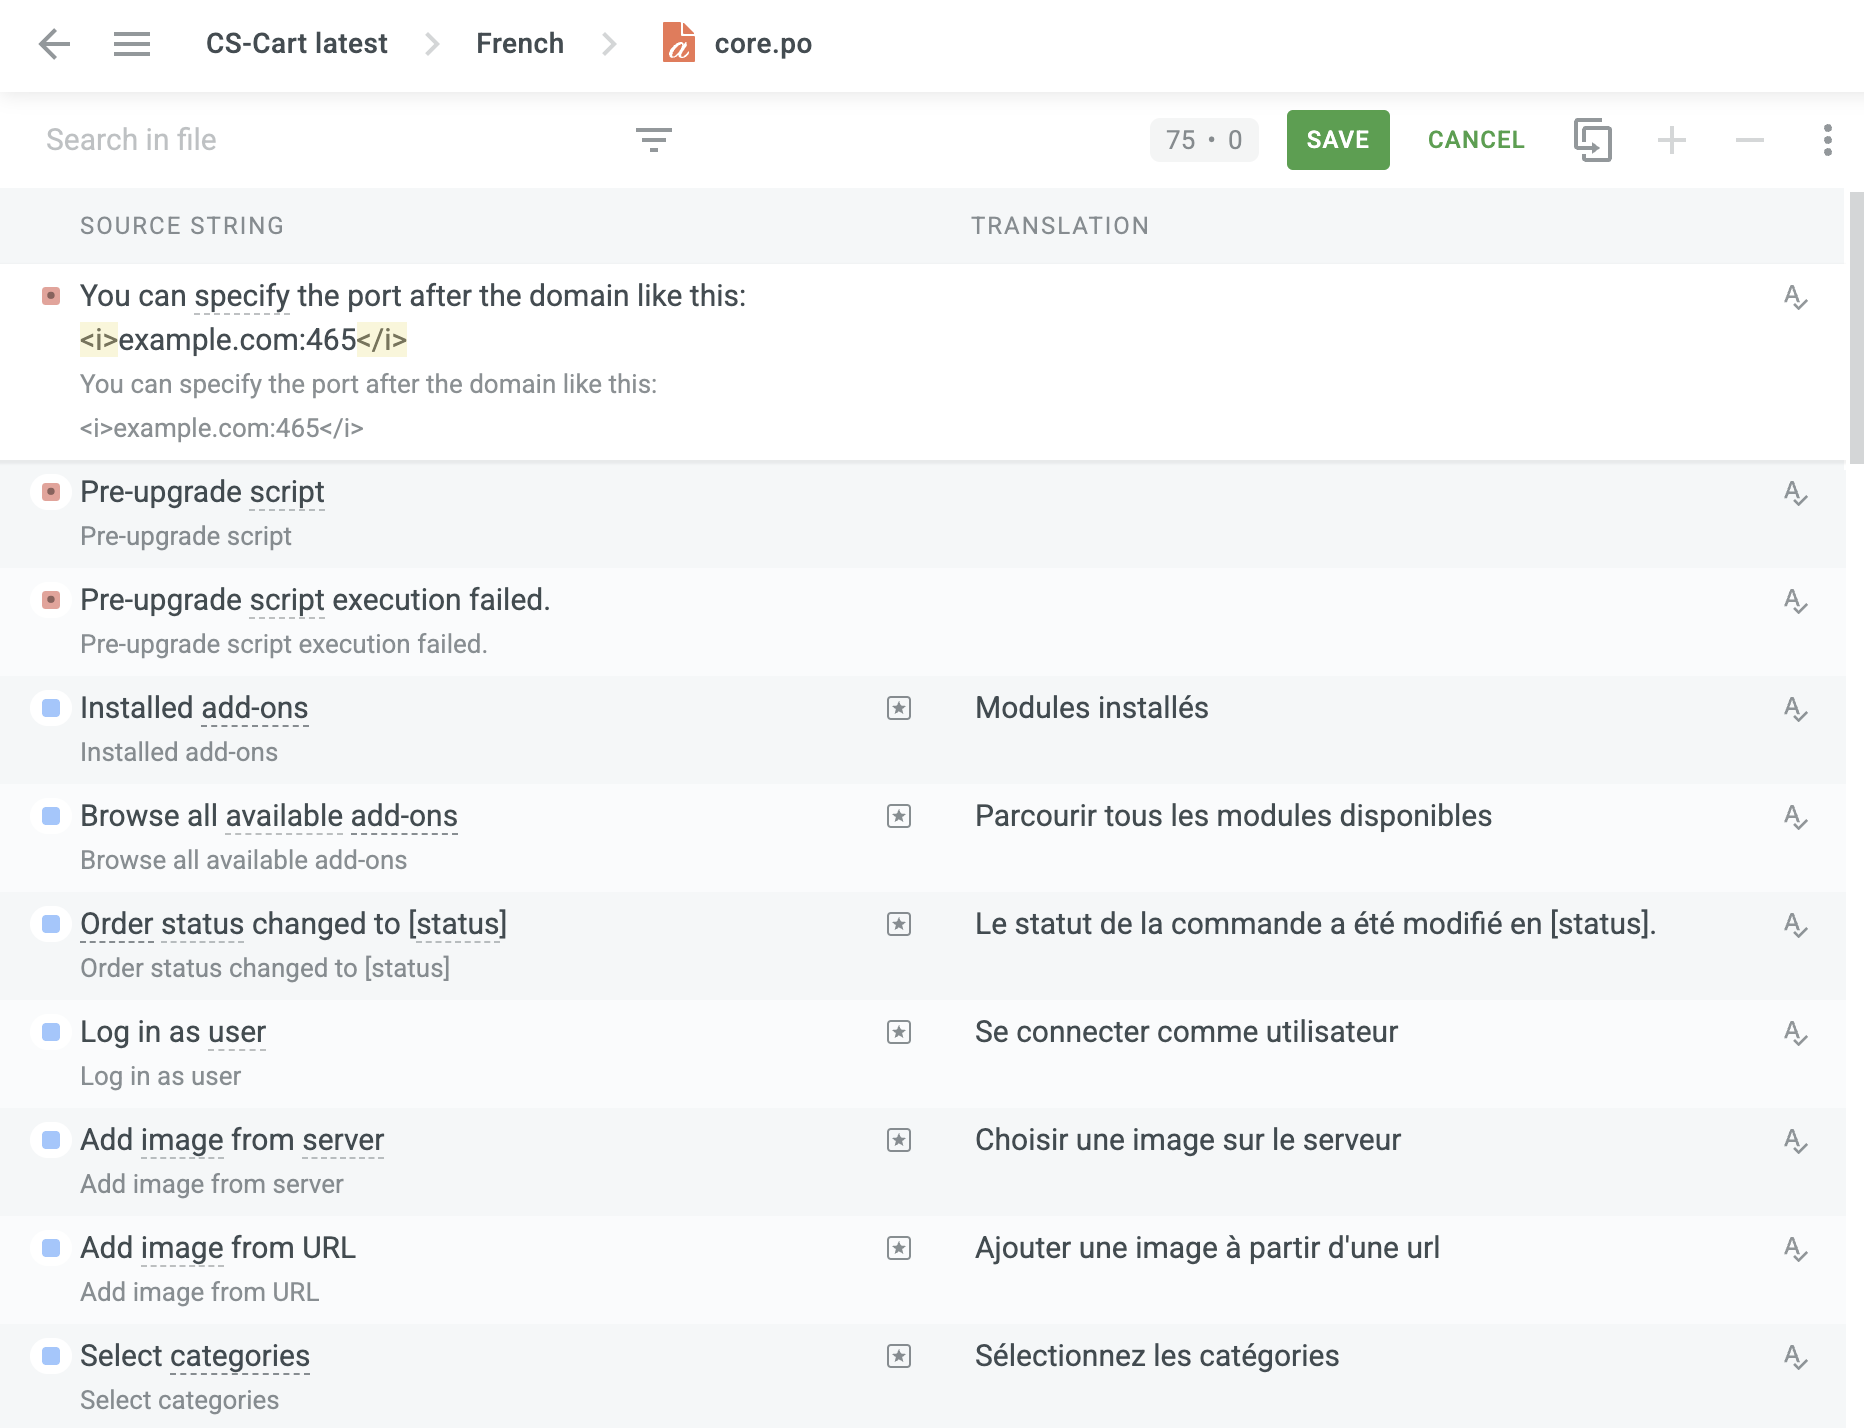Click the vertical scrollbar thumb

coord(1855,328)
